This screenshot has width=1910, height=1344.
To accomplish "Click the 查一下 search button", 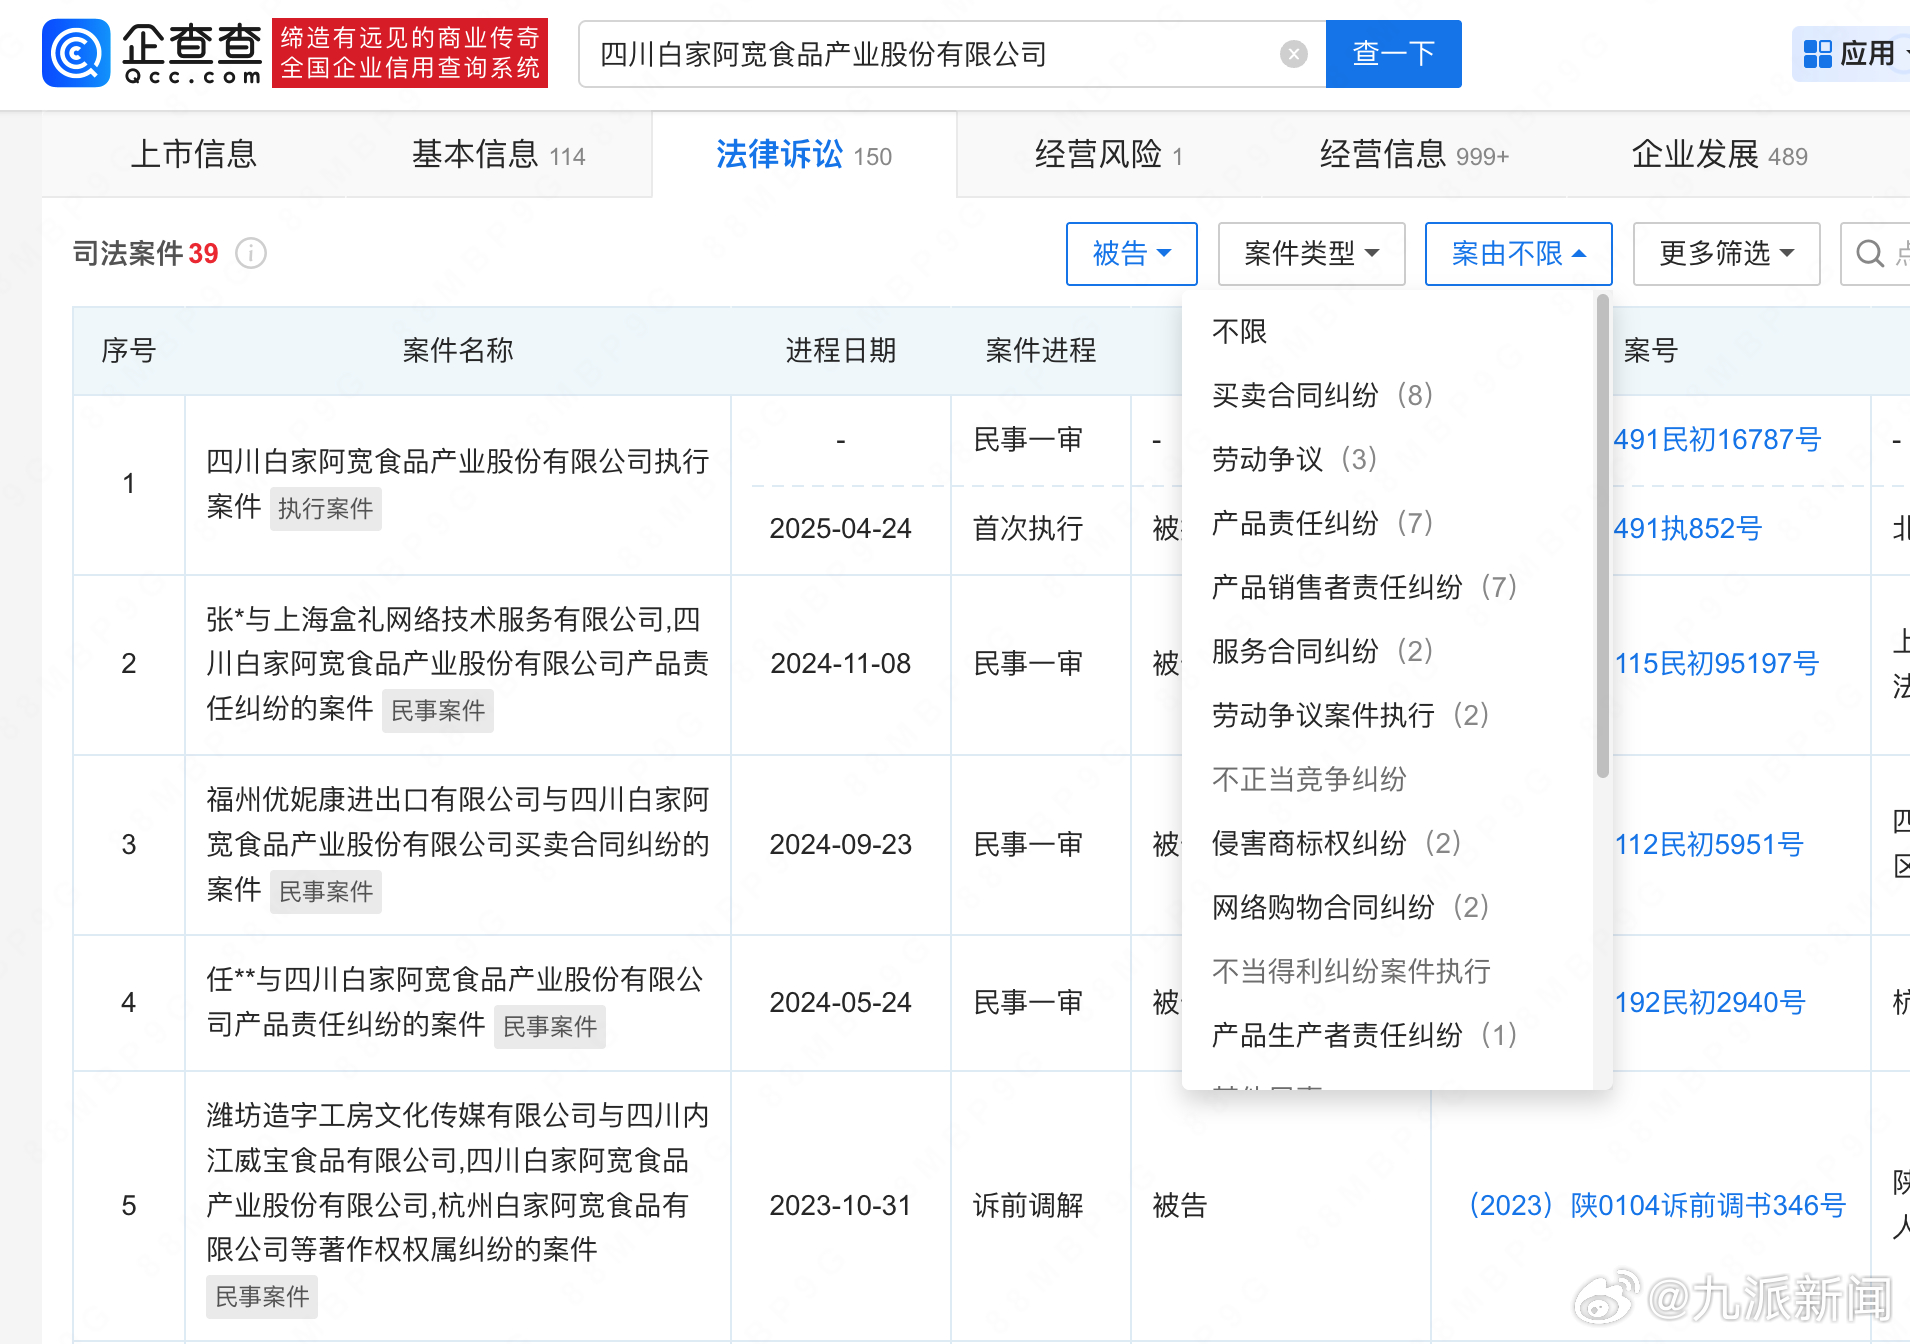I will tap(1393, 54).
